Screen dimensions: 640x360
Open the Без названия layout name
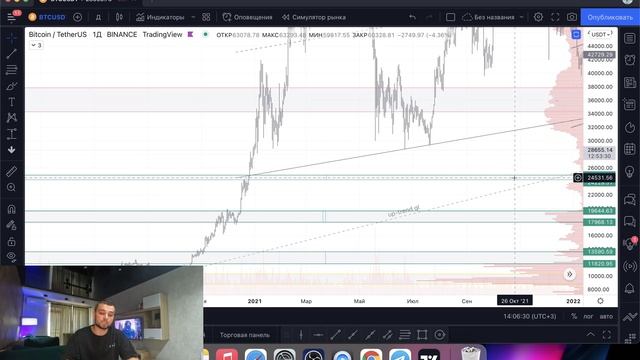tap(488, 17)
